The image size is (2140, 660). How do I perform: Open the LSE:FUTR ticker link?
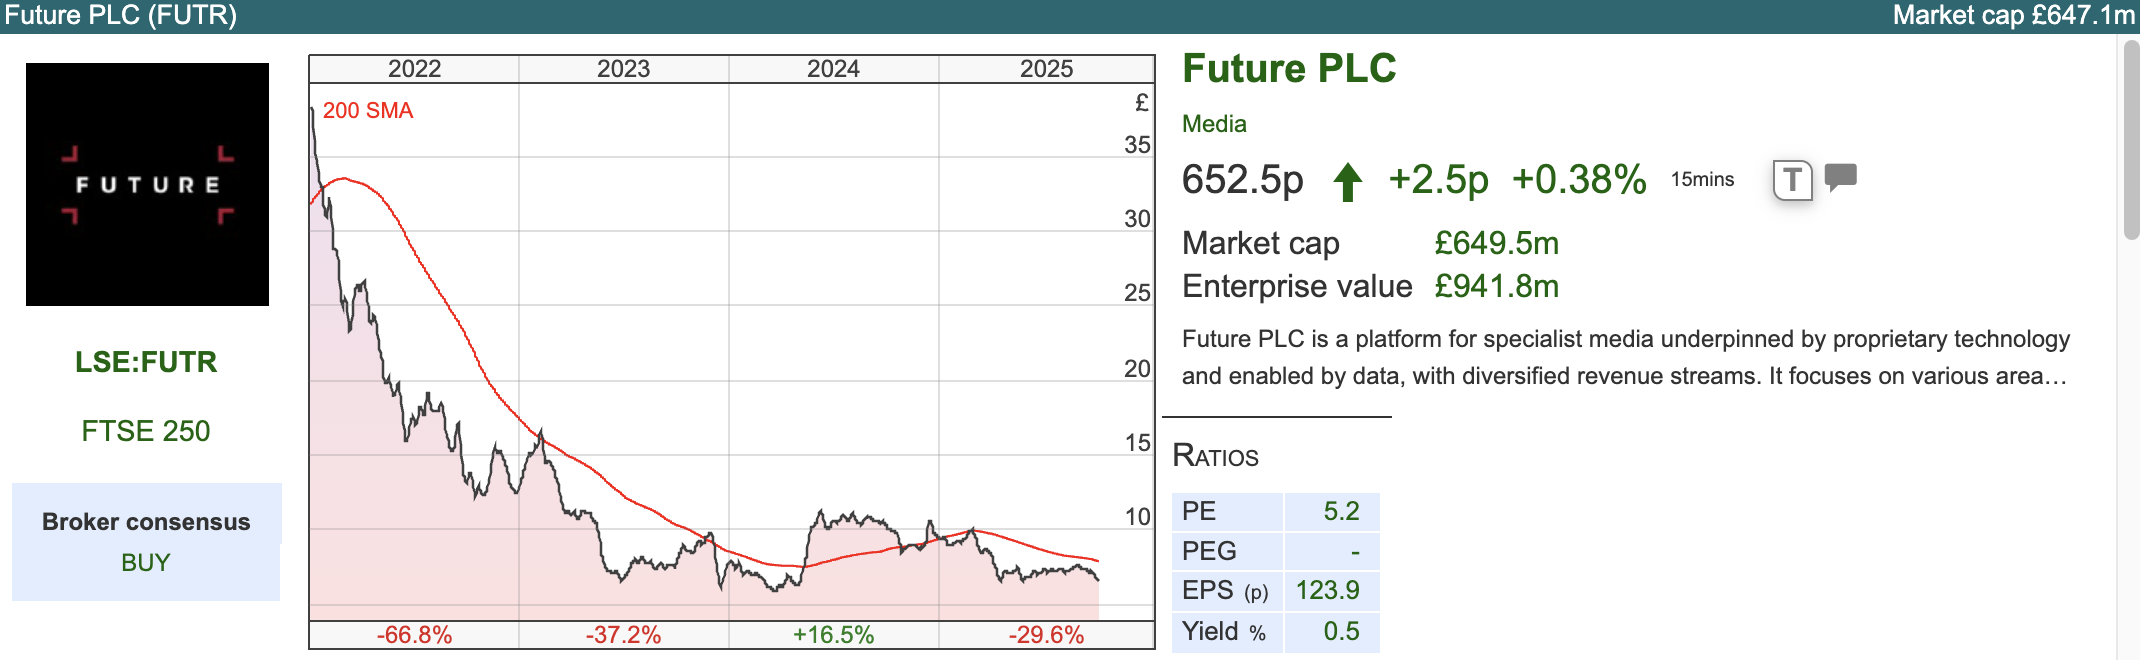(146, 362)
